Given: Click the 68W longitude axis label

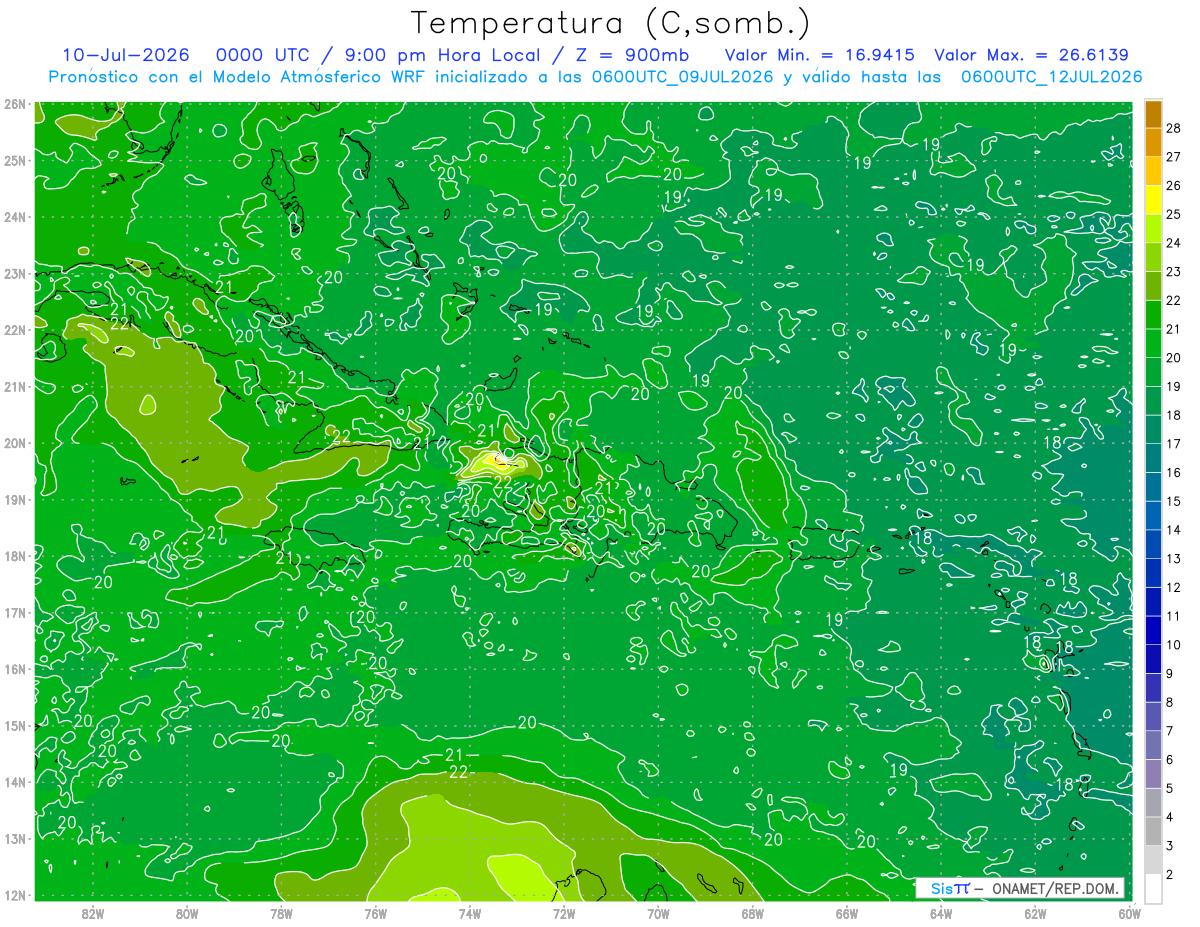Looking at the screenshot, I should coord(753,912).
